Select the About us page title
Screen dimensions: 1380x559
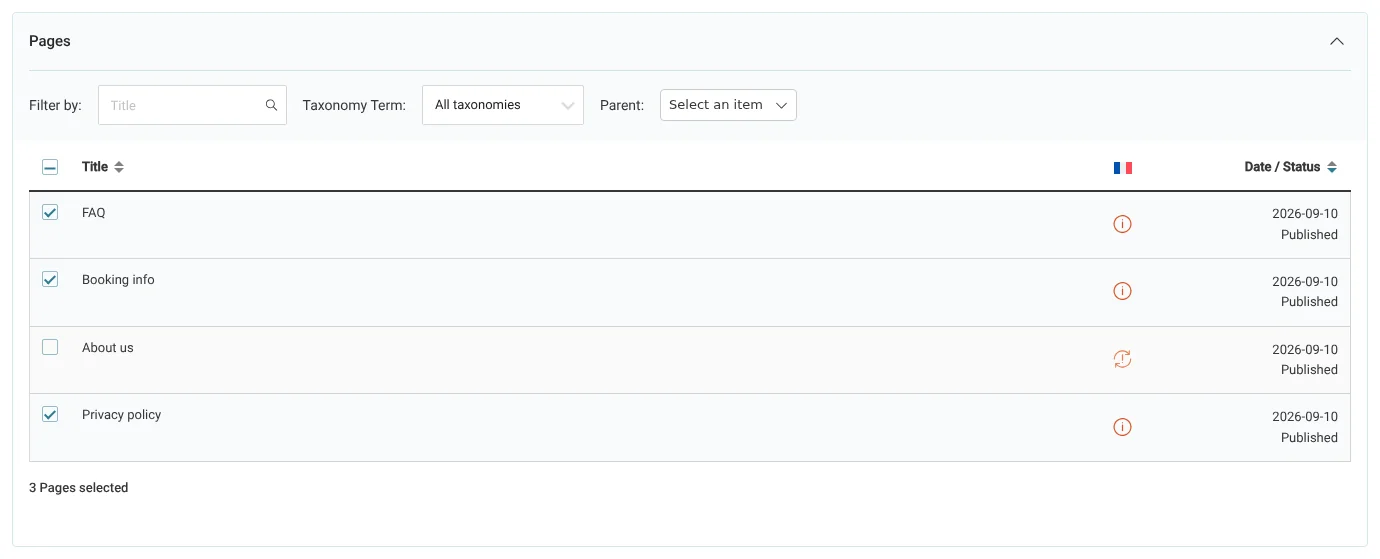107,348
